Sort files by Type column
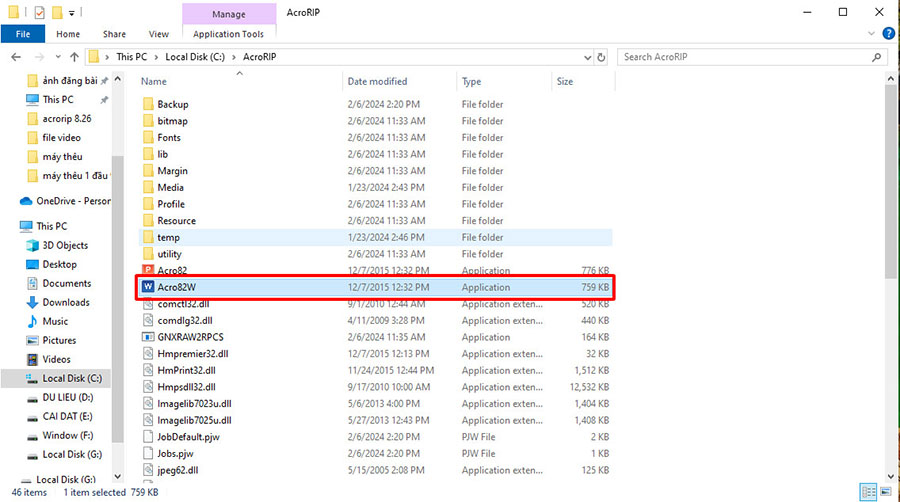Image resolution: width=900 pixels, height=502 pixels. (x=472, y=81)
